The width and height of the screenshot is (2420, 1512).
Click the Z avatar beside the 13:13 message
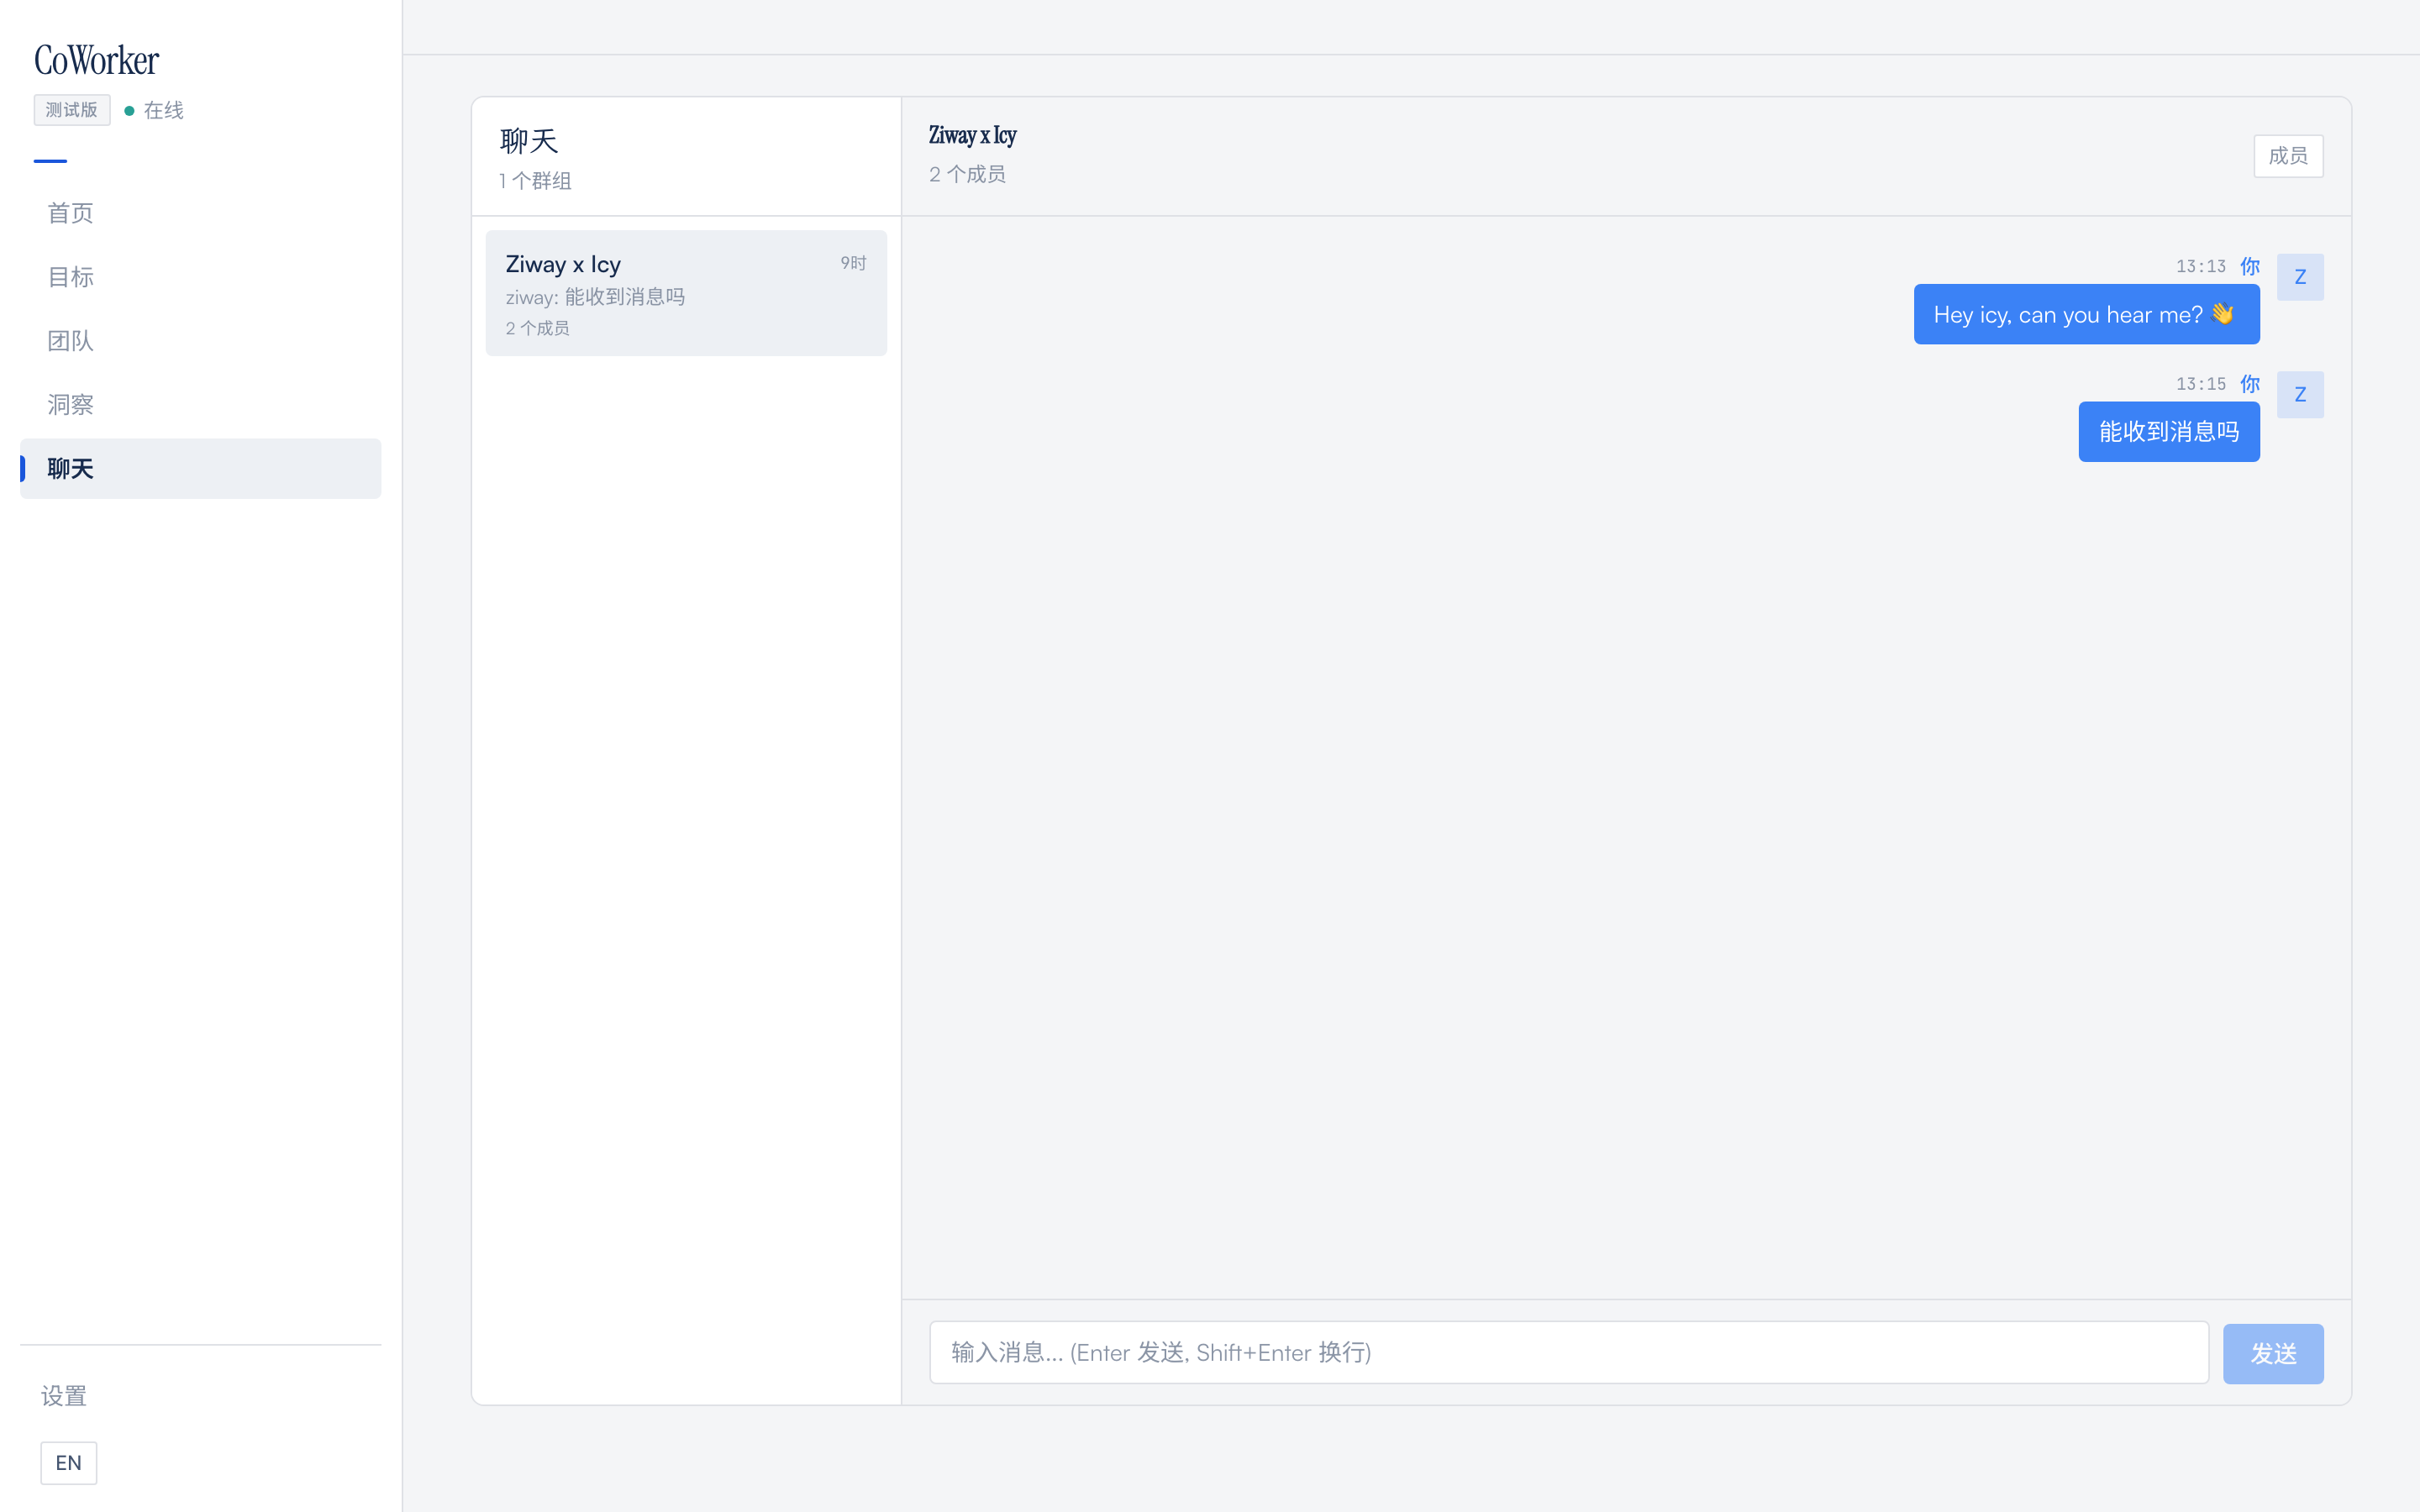click(2300, 277)
